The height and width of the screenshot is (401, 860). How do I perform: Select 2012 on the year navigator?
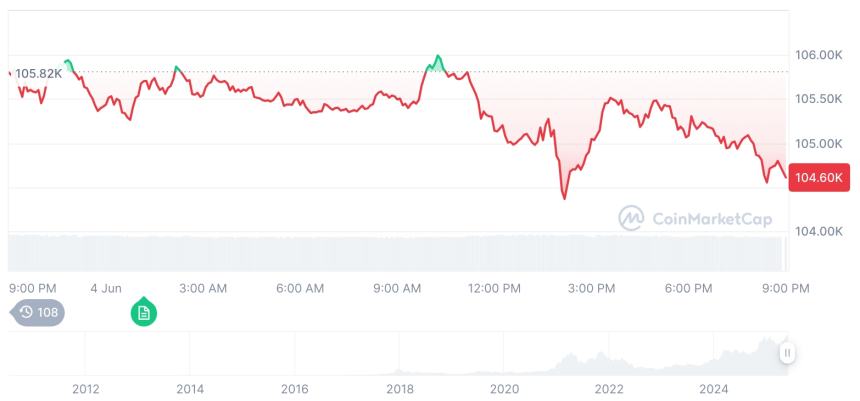click(85, 388)
